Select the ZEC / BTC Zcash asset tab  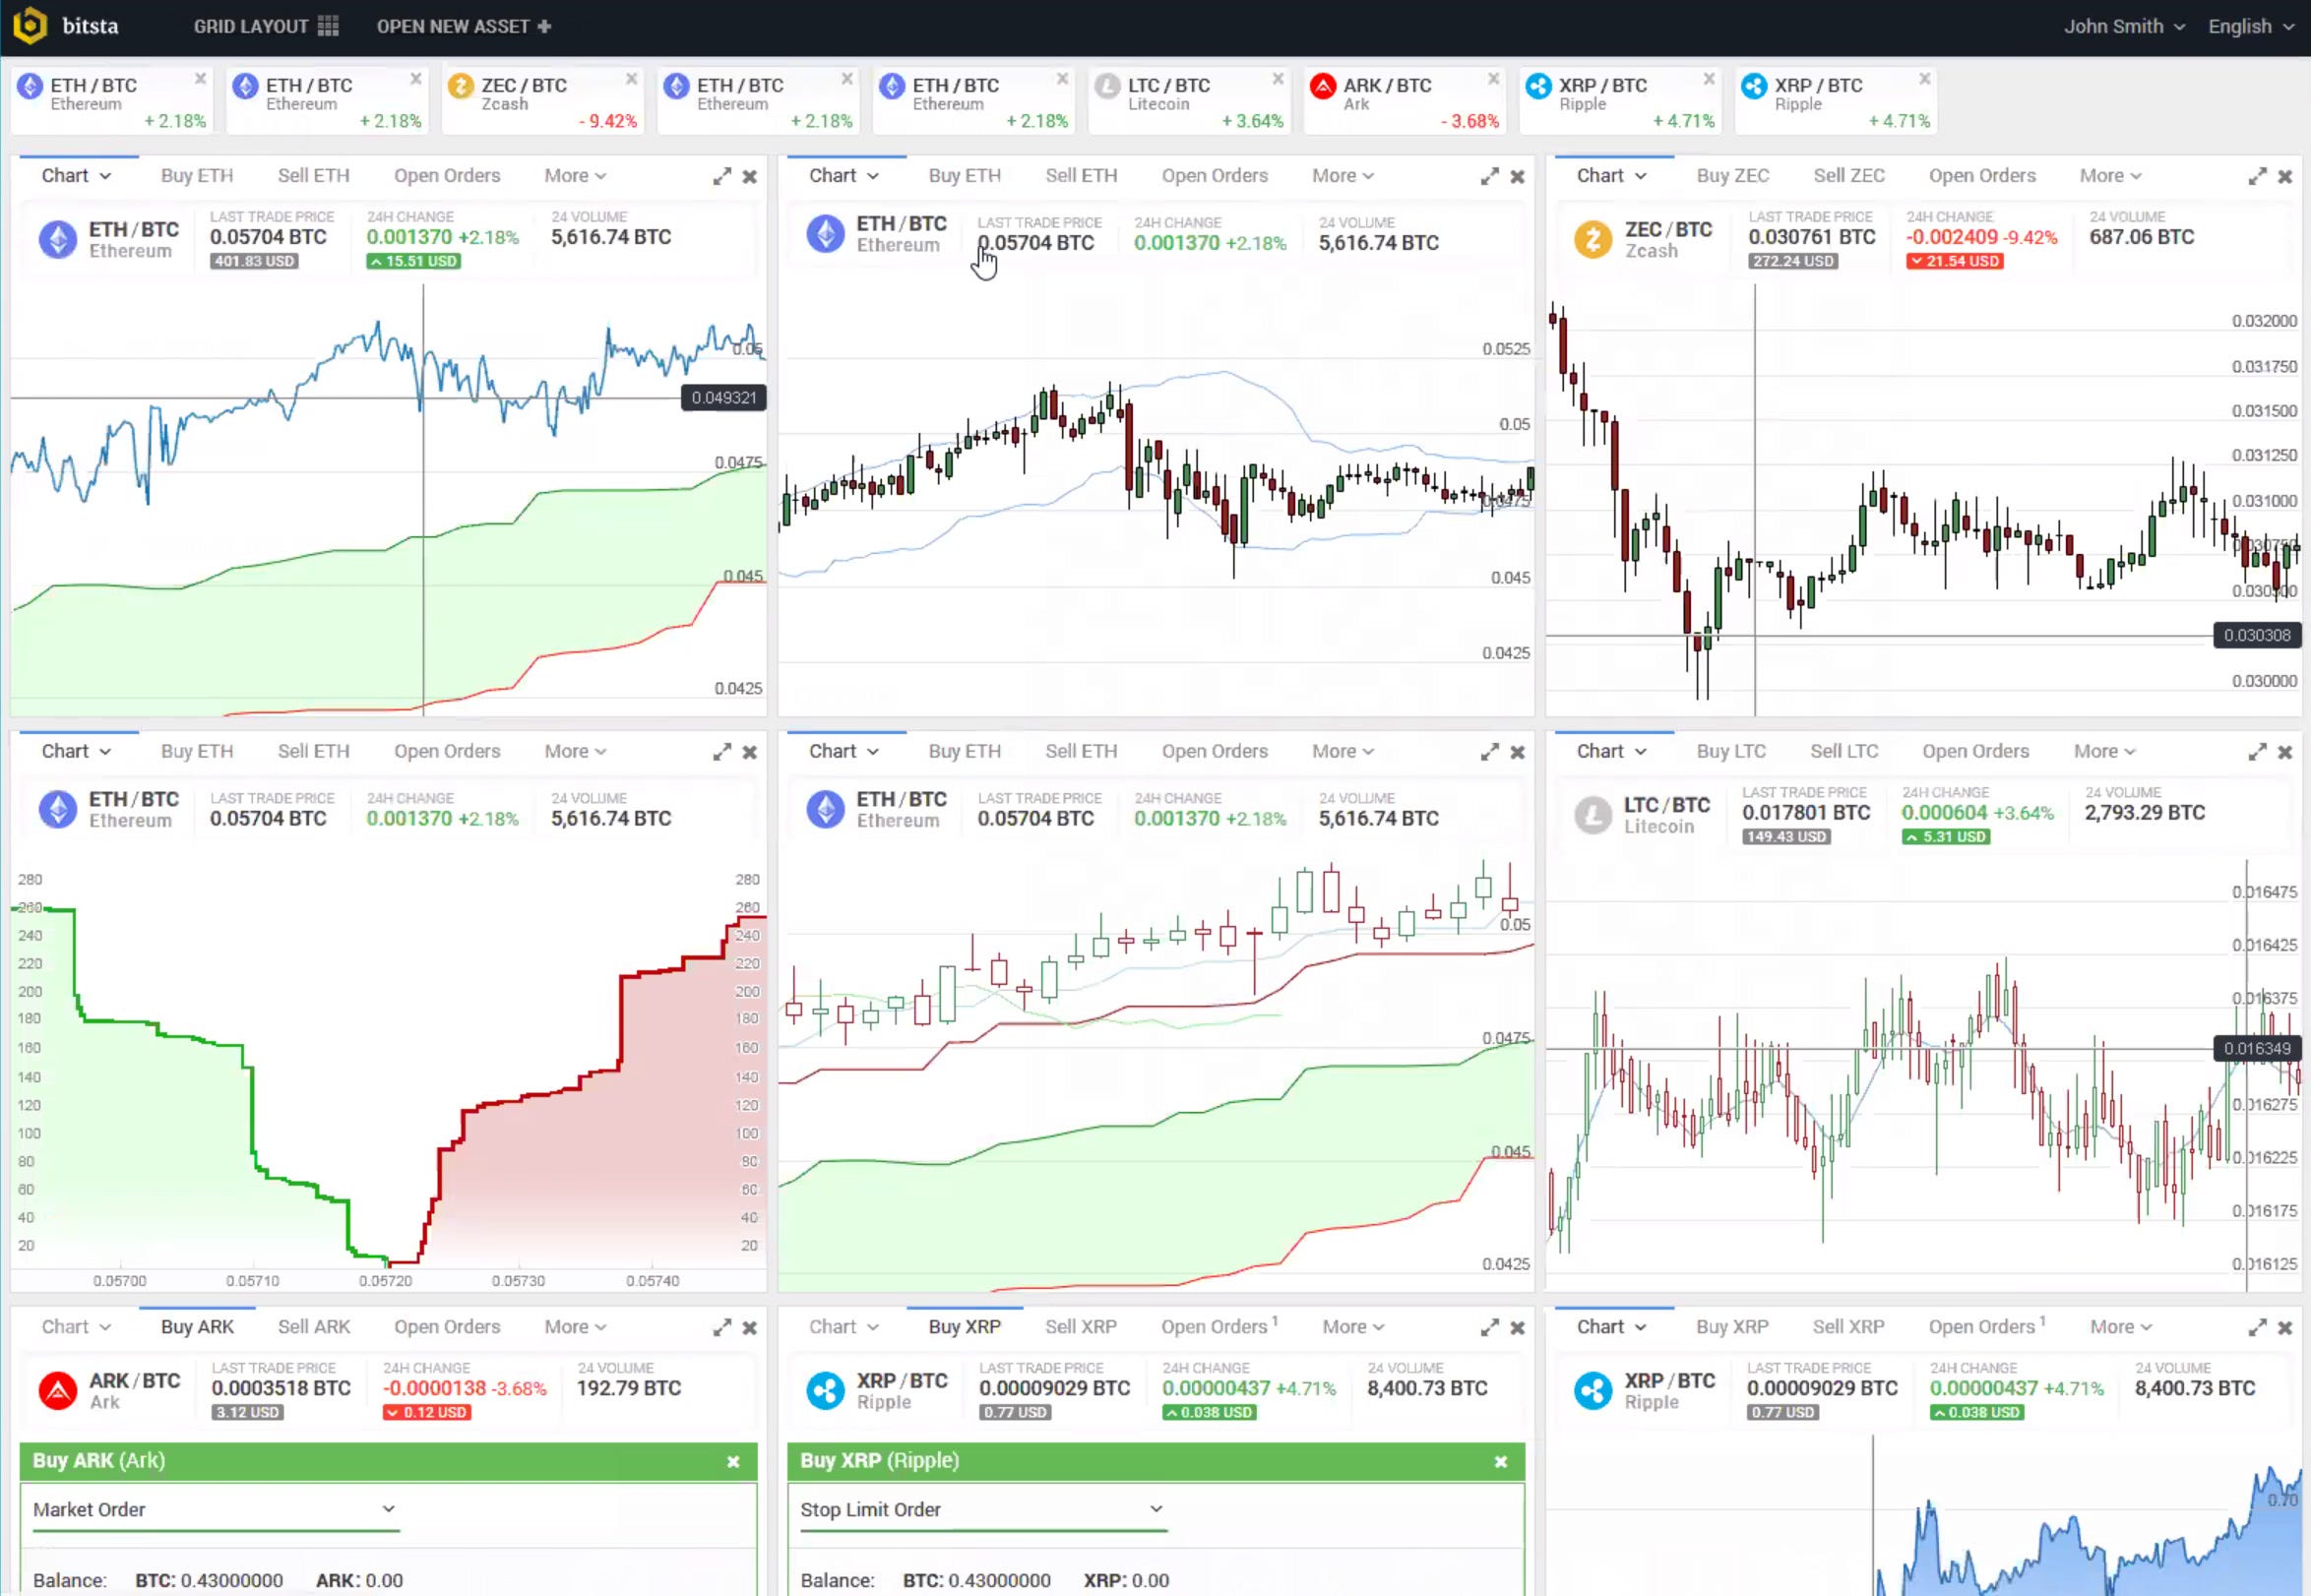pyautogui.click(x=542, y=99)
